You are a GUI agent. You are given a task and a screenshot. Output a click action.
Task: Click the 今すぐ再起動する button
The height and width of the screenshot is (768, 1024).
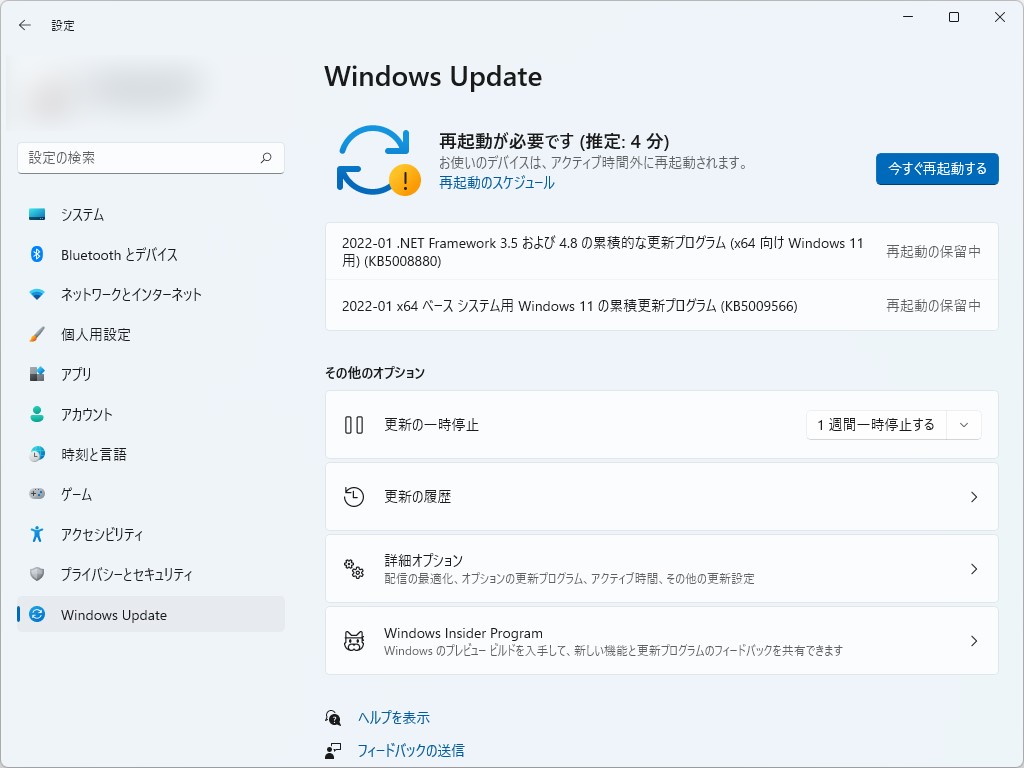coord(936,169)
